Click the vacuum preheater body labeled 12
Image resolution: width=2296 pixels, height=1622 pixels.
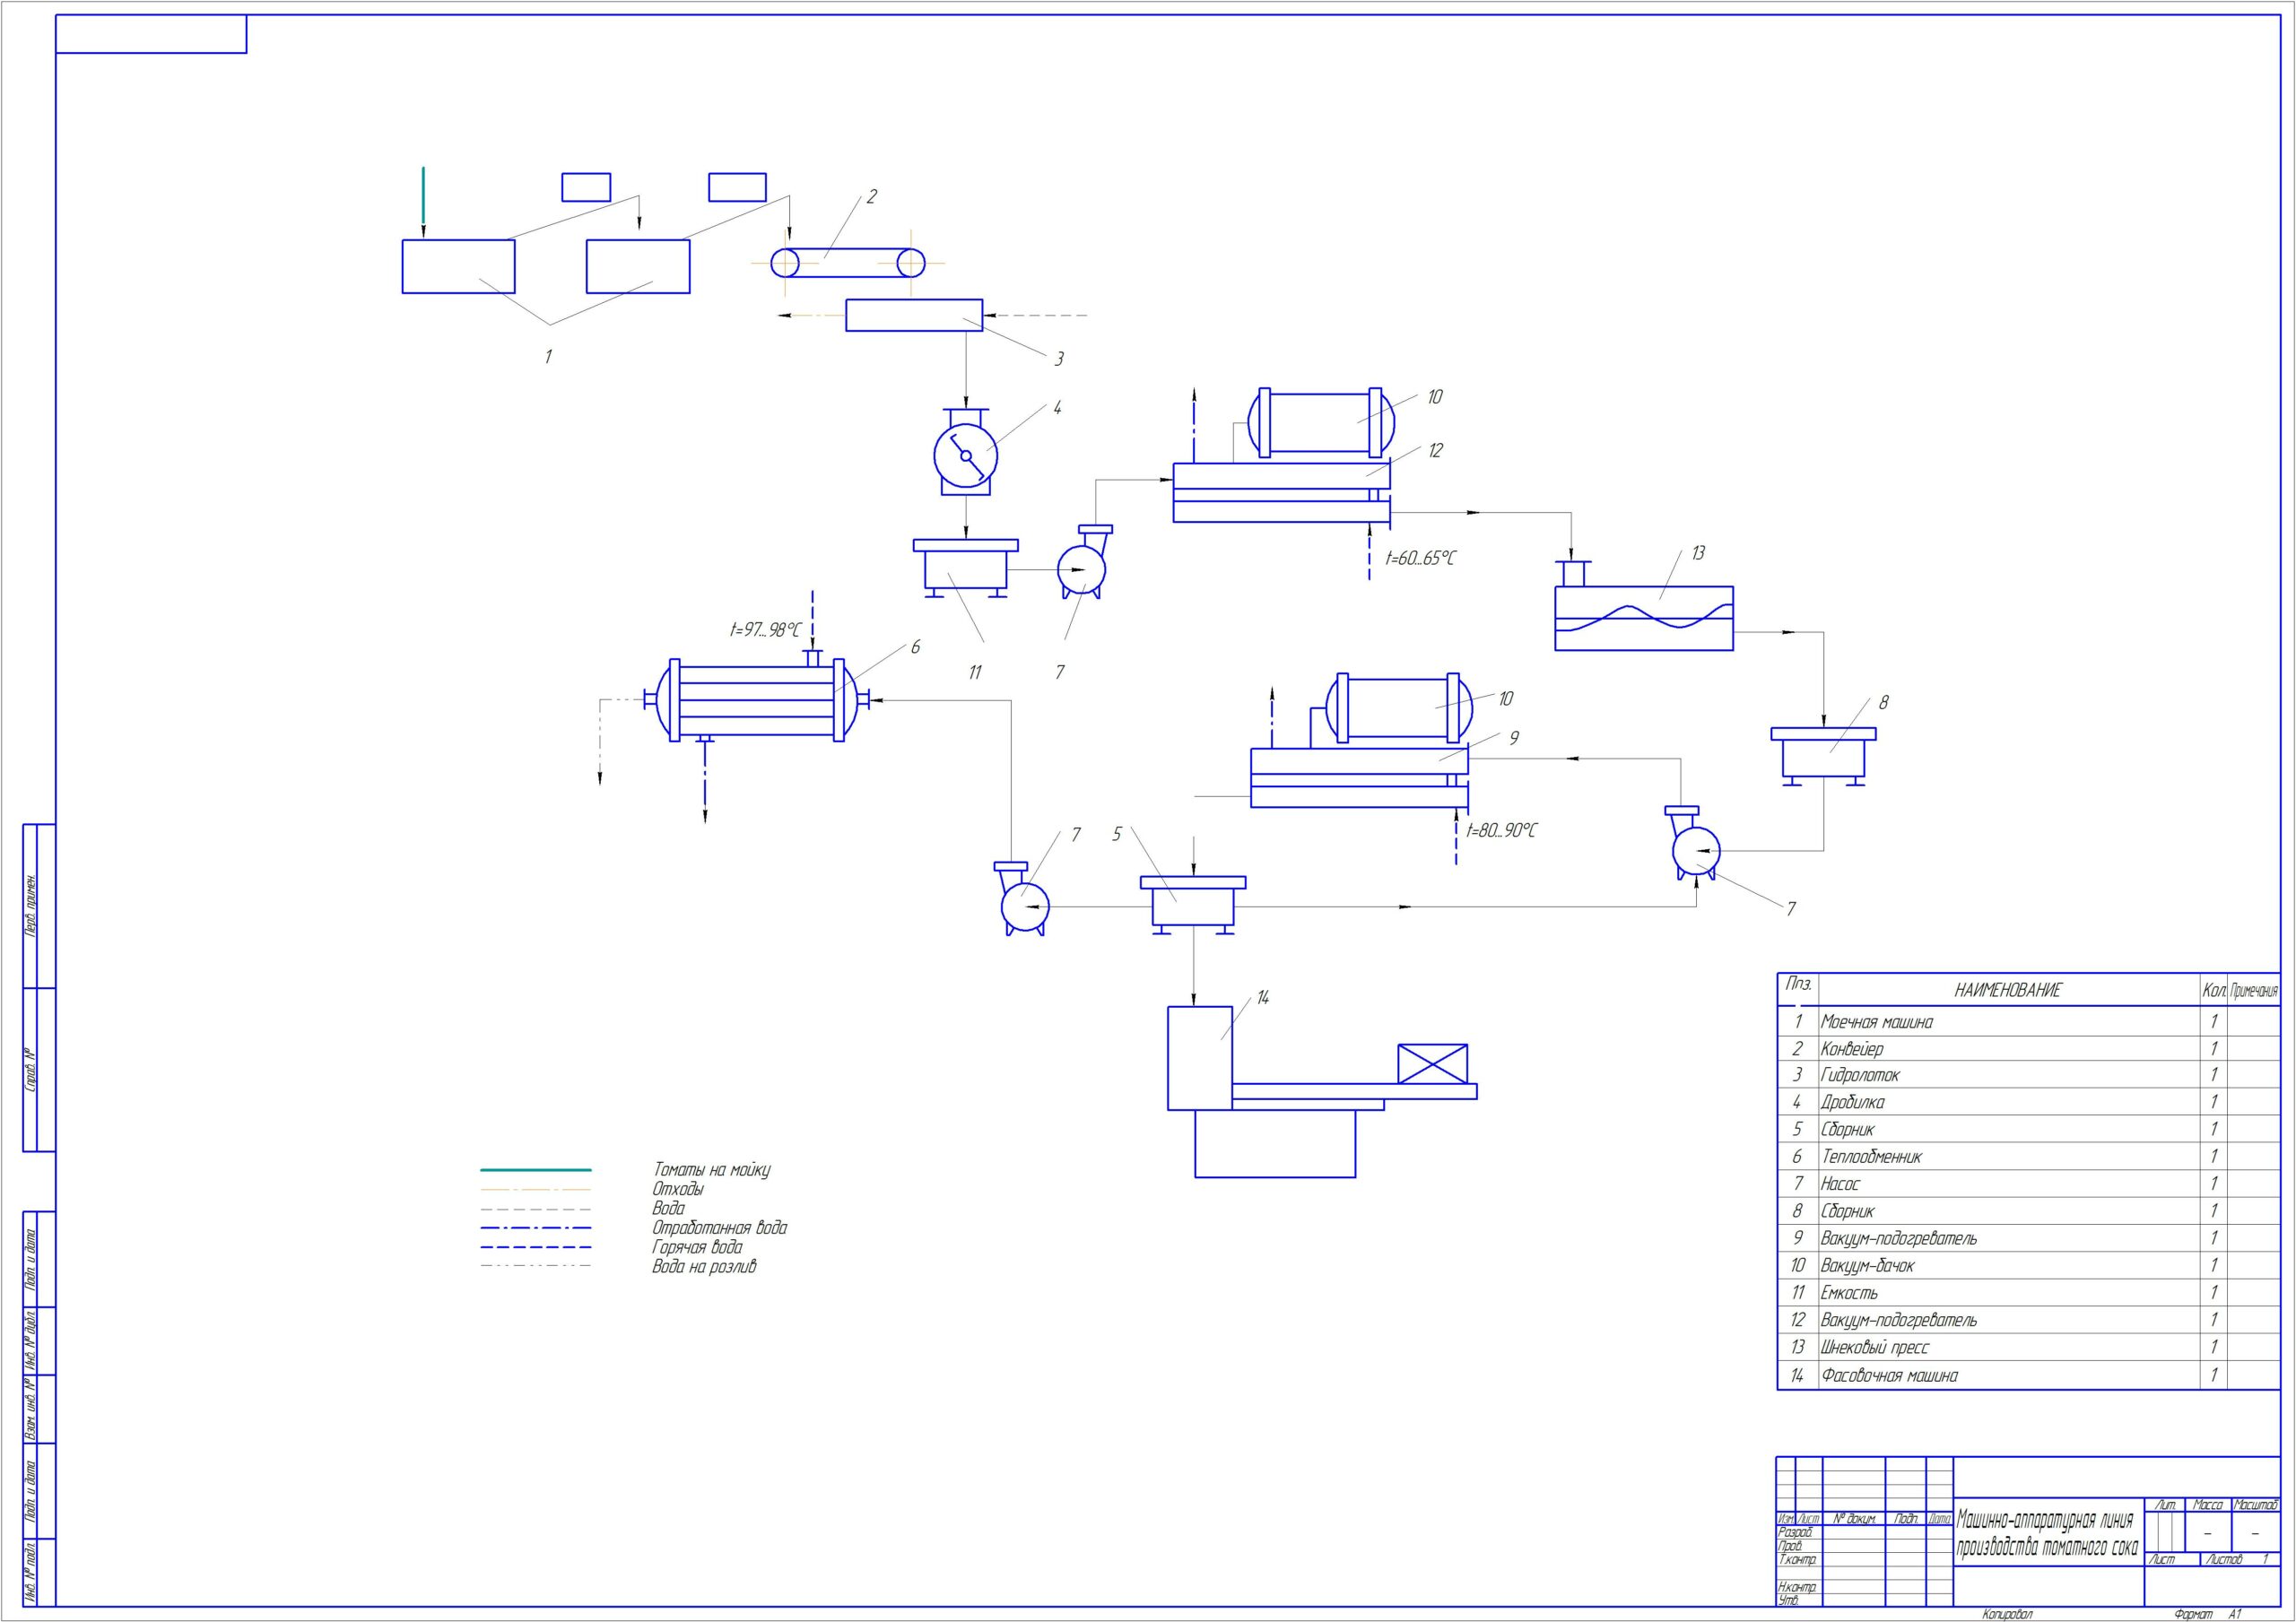(x=1282, y=492)
